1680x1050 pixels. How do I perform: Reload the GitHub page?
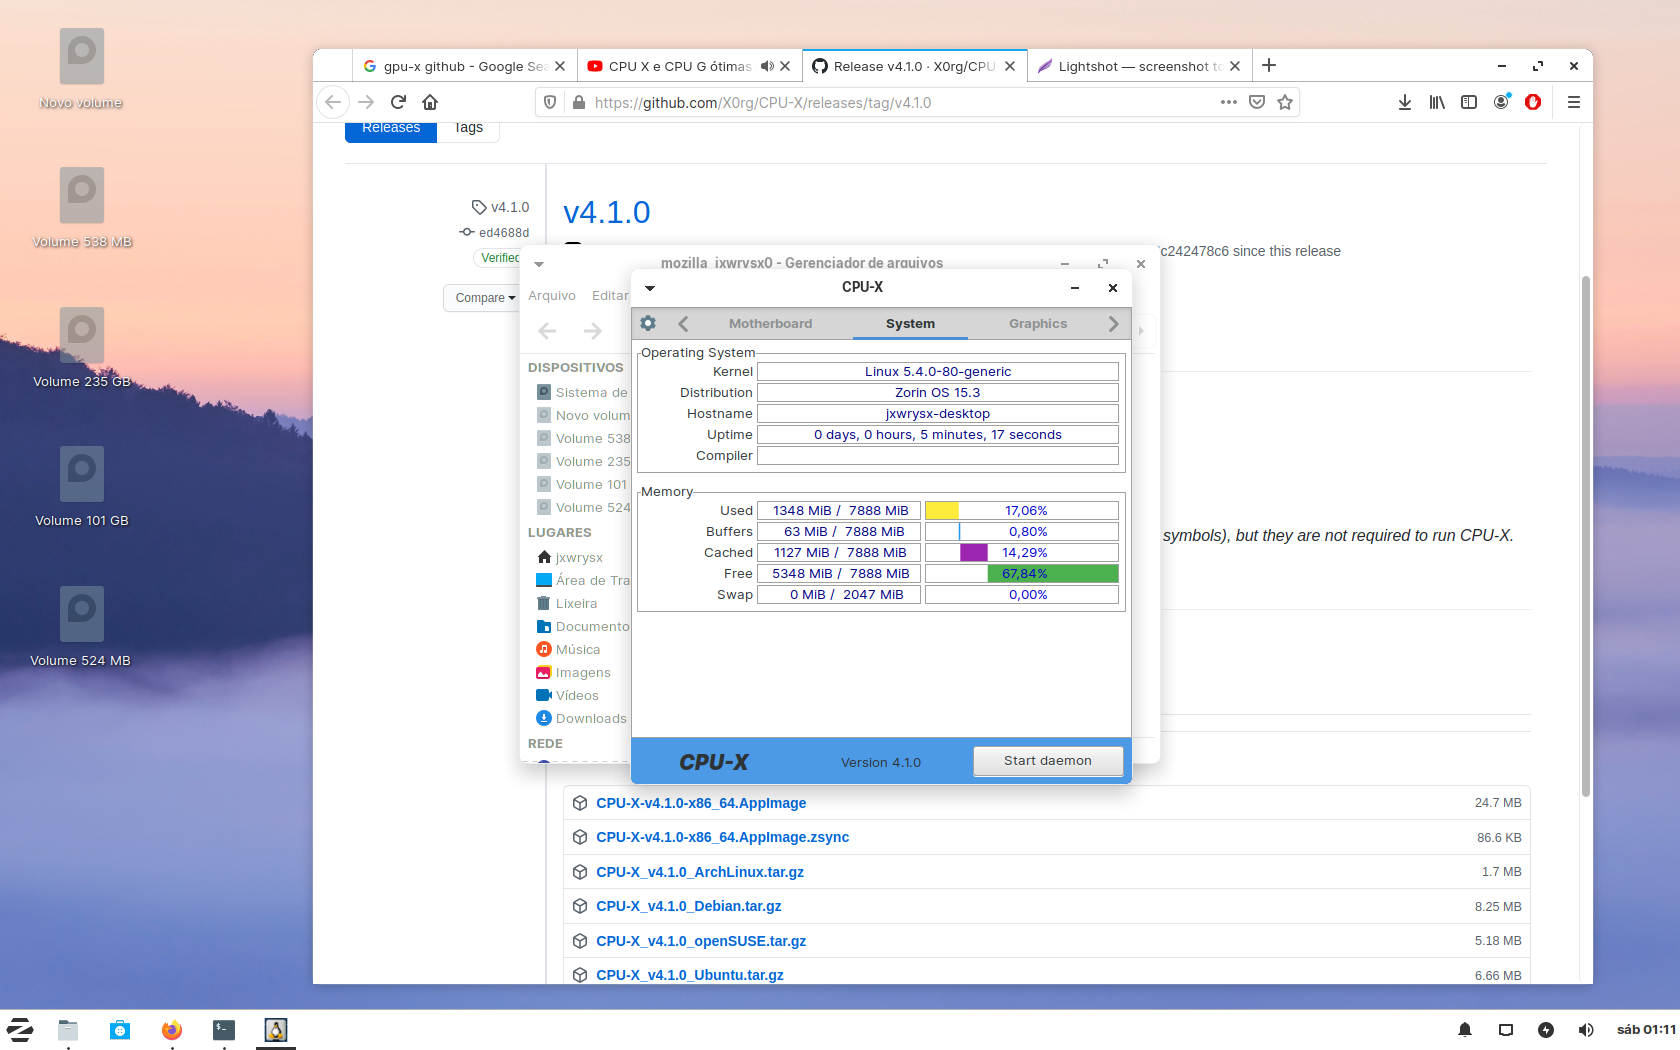pos(398,102)
